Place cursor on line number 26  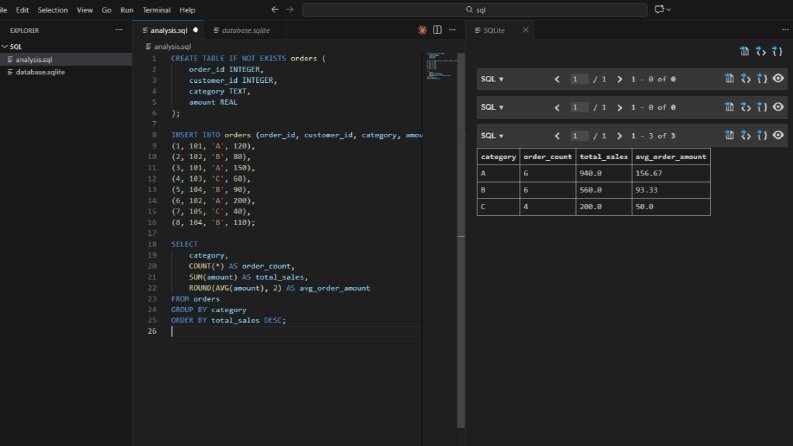pyautogui.click(x=152, y=331)
